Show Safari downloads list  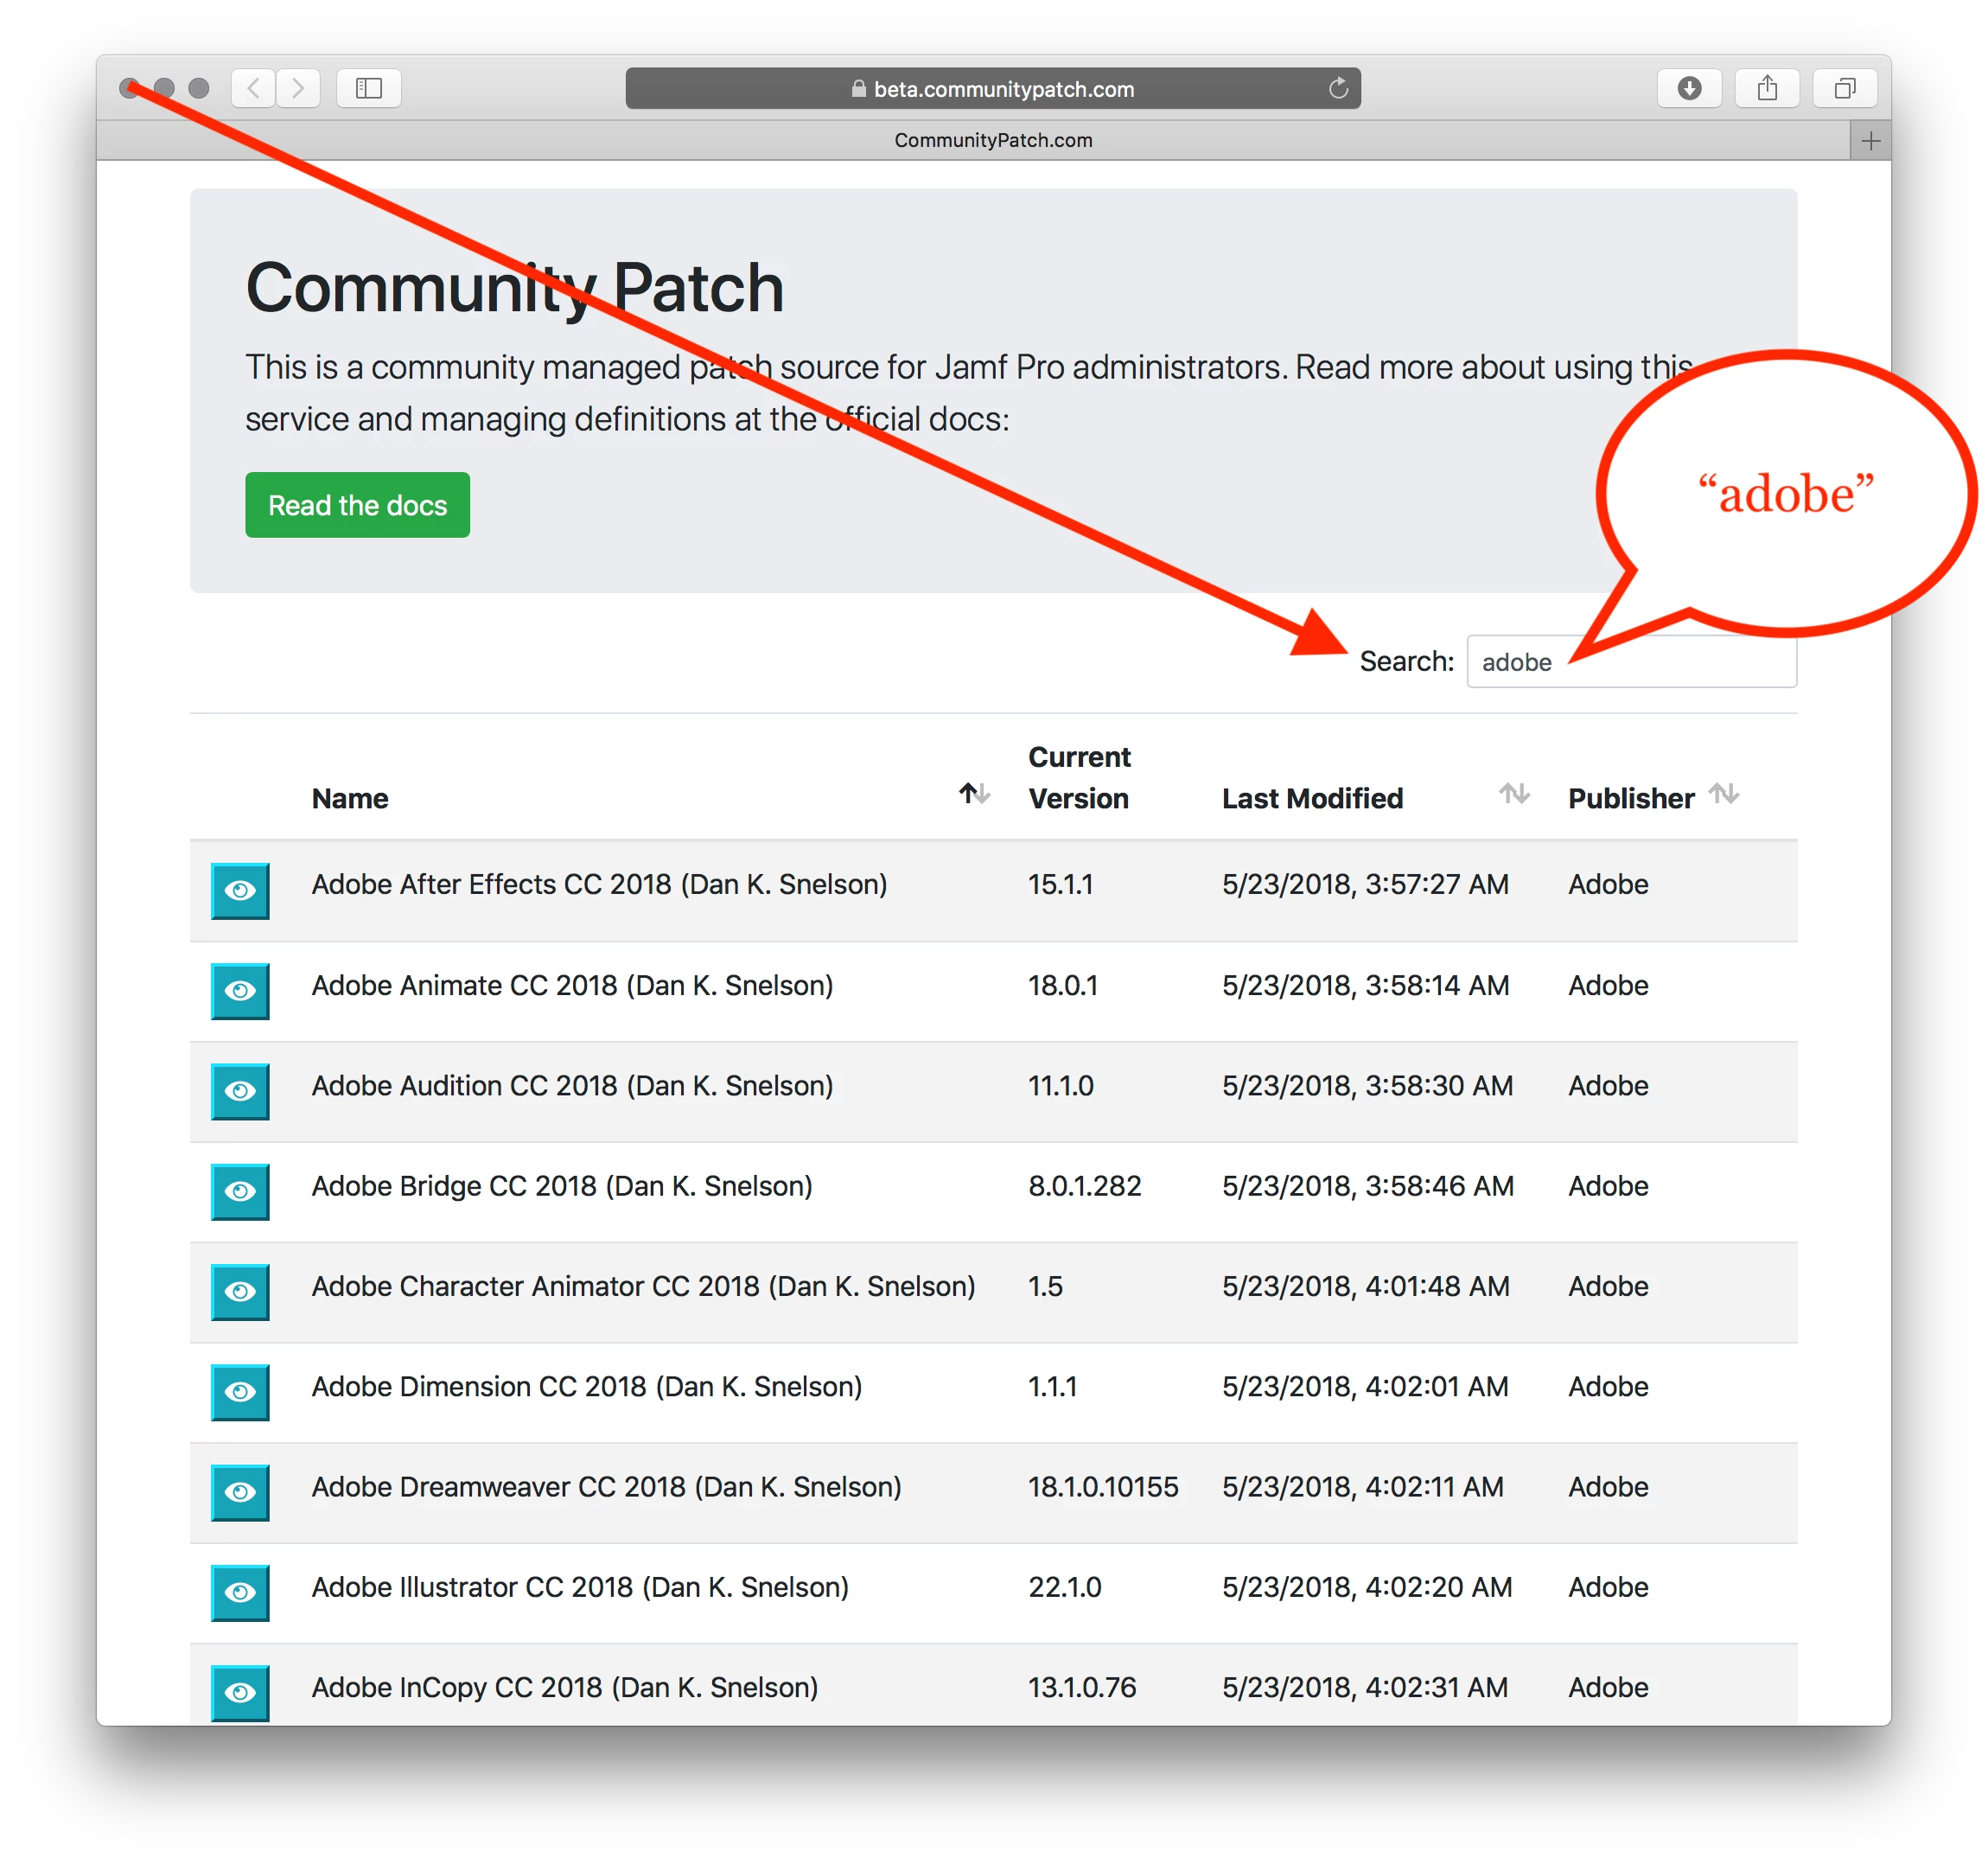(1689, 88)
